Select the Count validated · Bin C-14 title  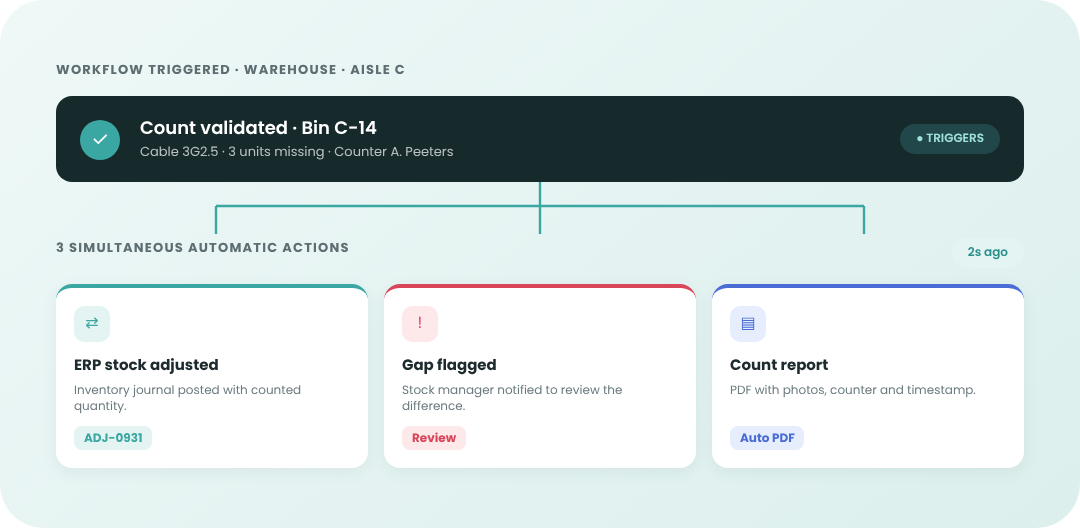coord(258,128)
